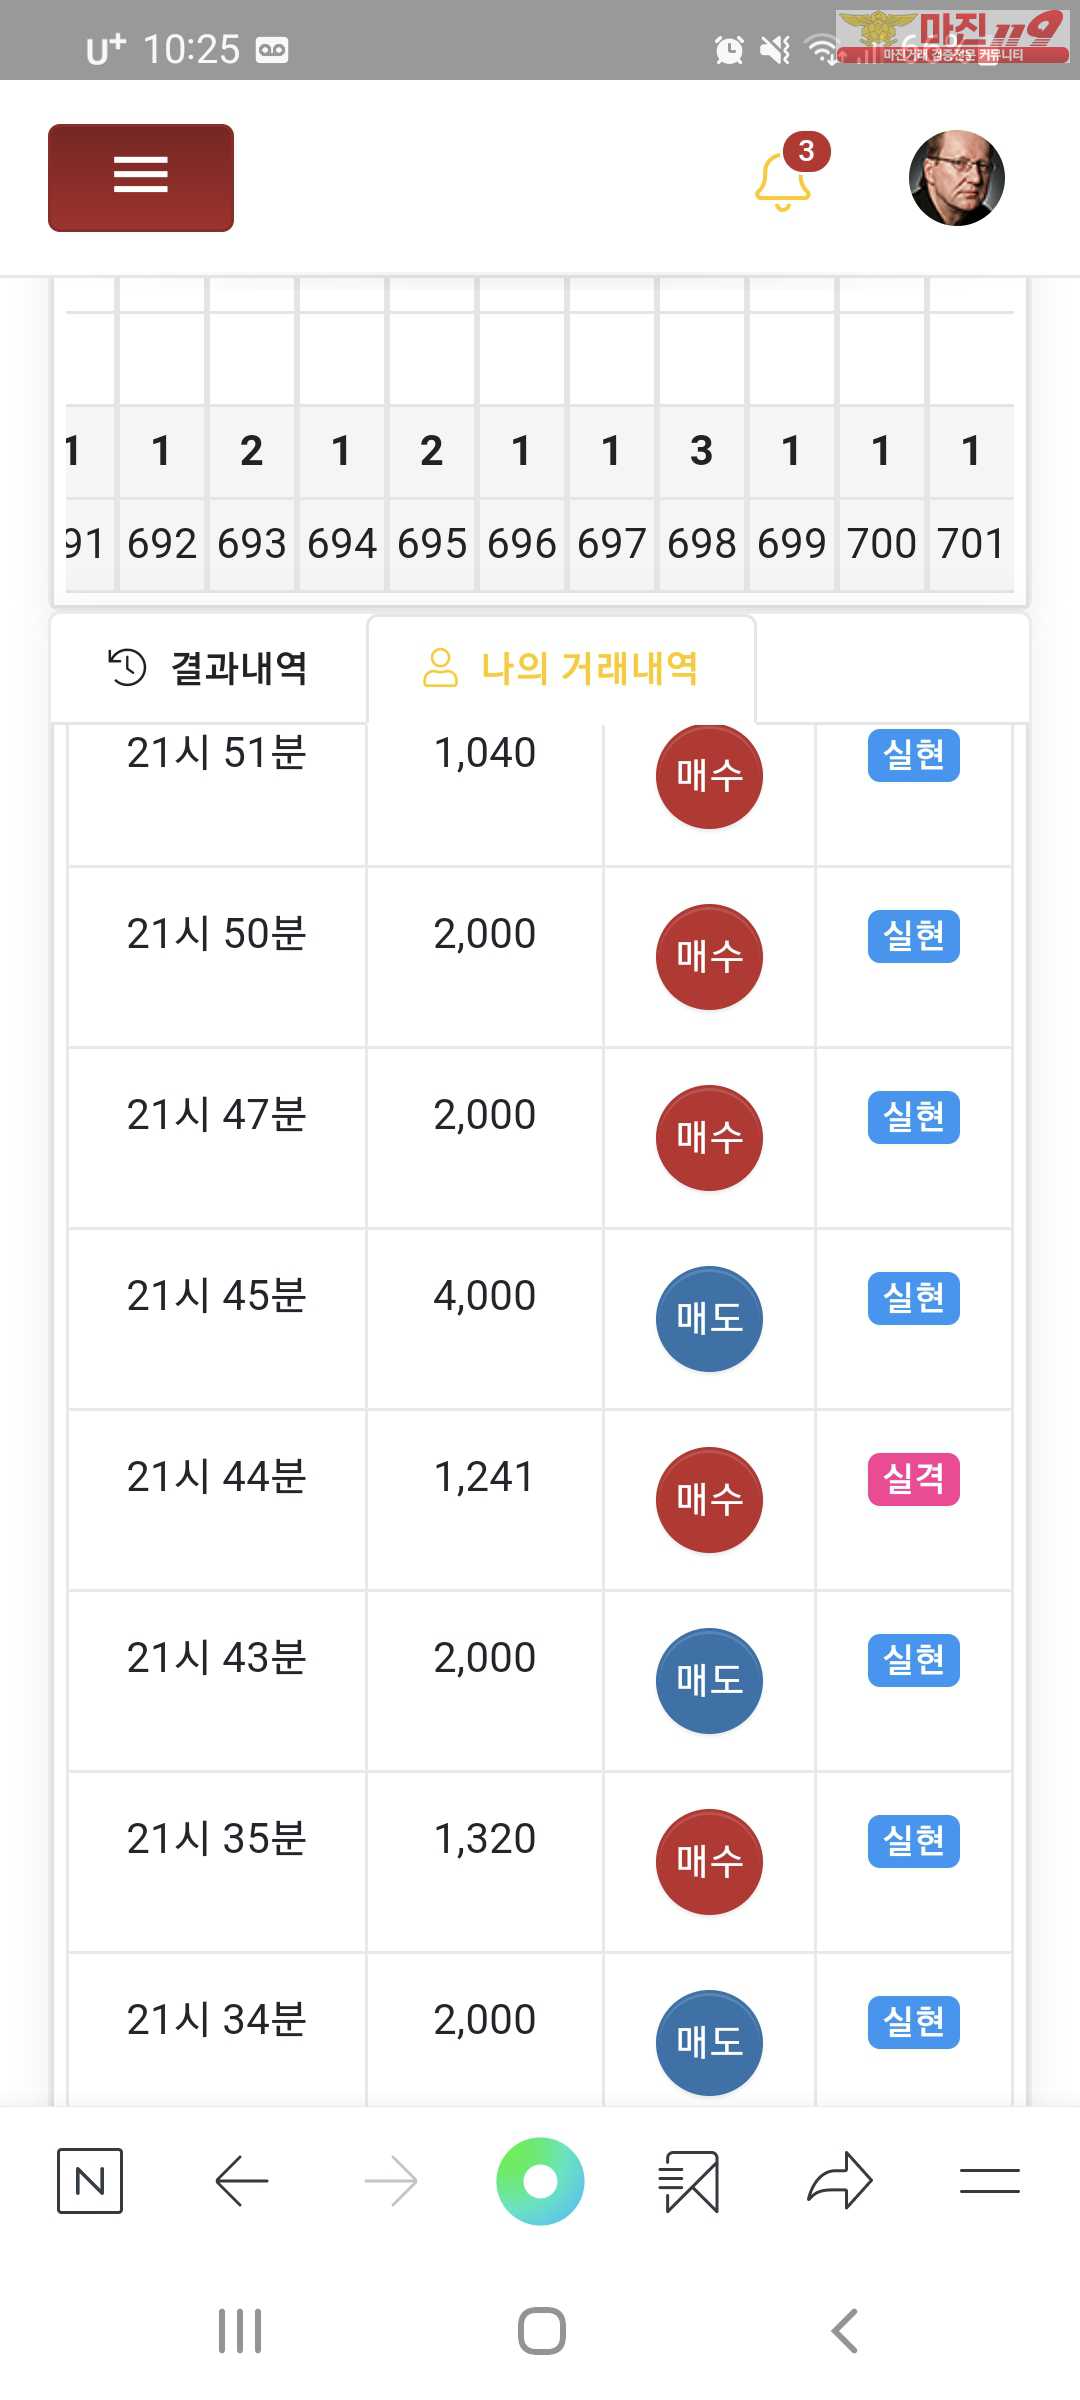Tap Android home button

click(x=541, y=2331)
